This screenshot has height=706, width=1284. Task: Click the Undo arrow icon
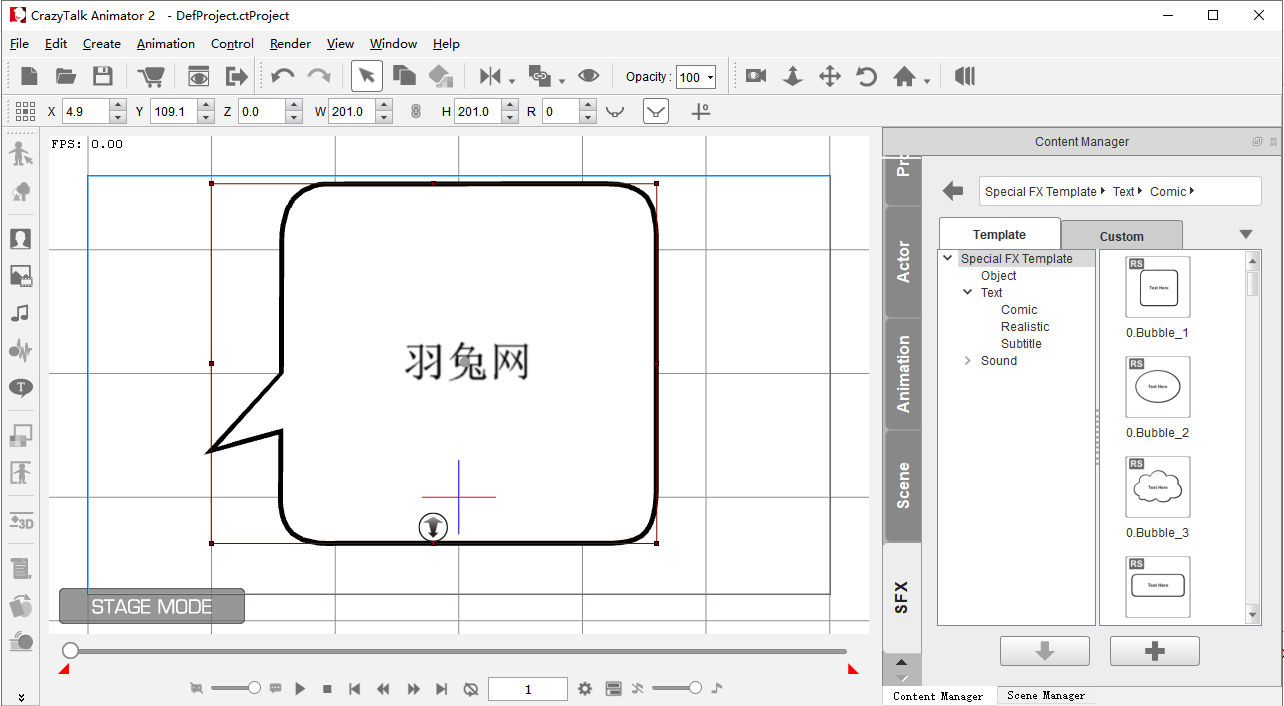tap(282, 77)
